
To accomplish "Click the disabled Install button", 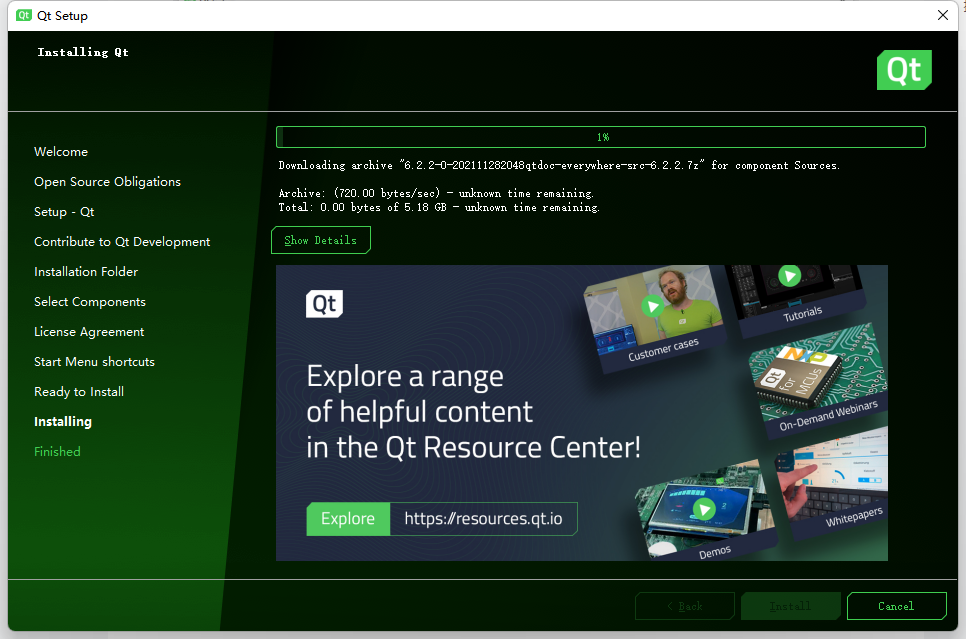I will click(790, 606).
